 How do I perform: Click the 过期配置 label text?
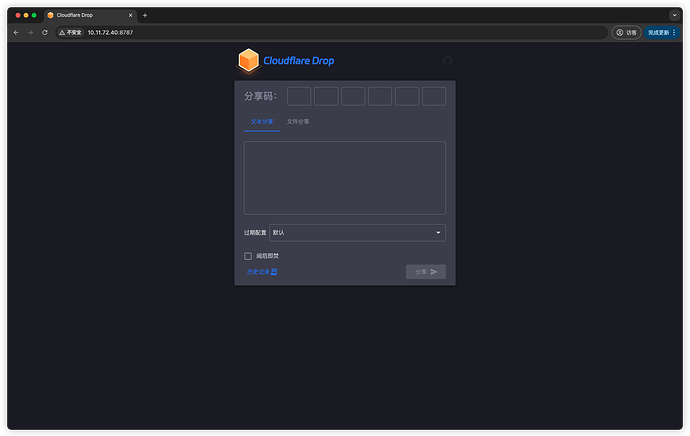255,233
